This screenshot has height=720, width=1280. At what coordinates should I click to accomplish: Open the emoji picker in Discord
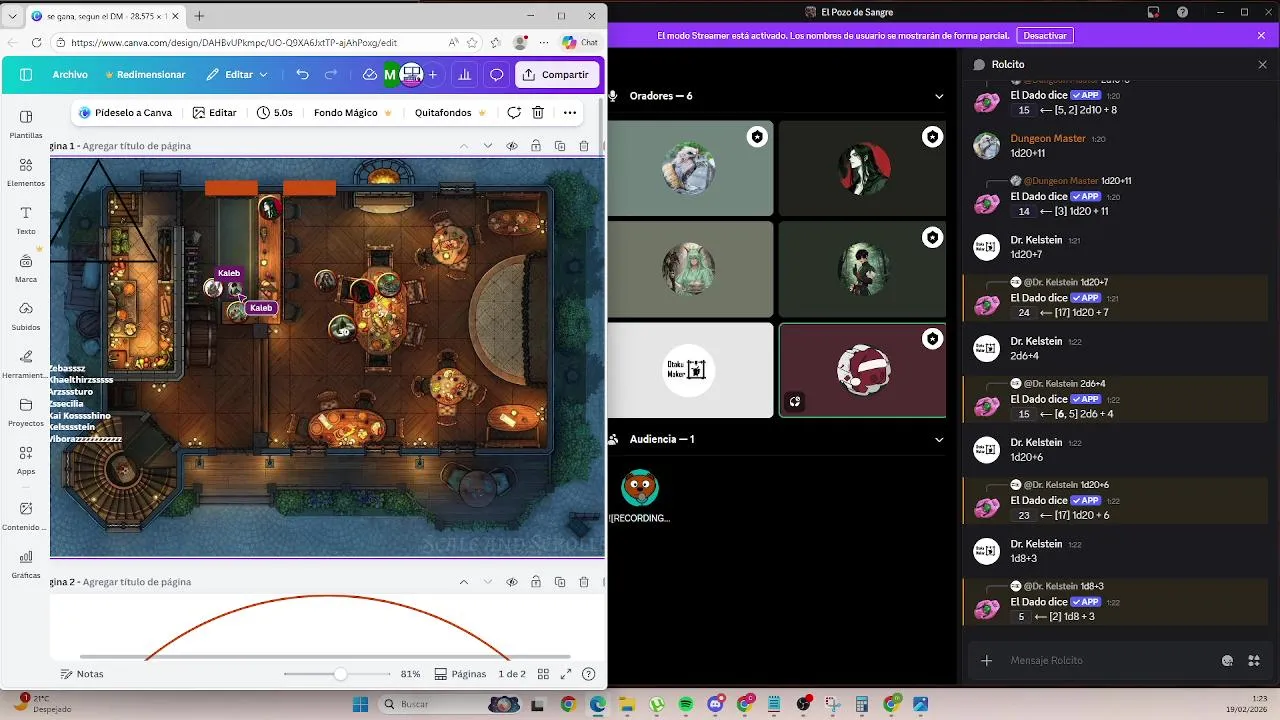coord(1227,661)
